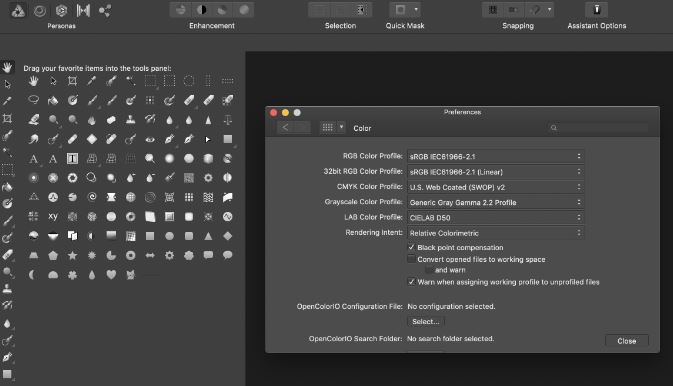Image resolution: width=673 pixels, height=386 pixels.
Task: Switch to the Develop persona icon
Action: [x=61, y=10]
